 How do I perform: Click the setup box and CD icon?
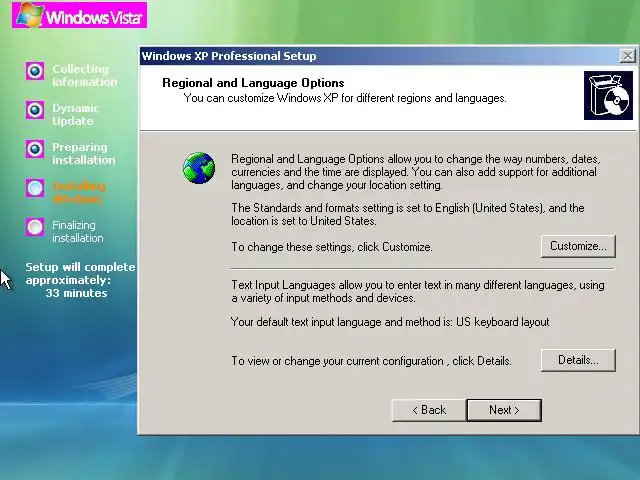pyautogui.click(x=608, y=96)
